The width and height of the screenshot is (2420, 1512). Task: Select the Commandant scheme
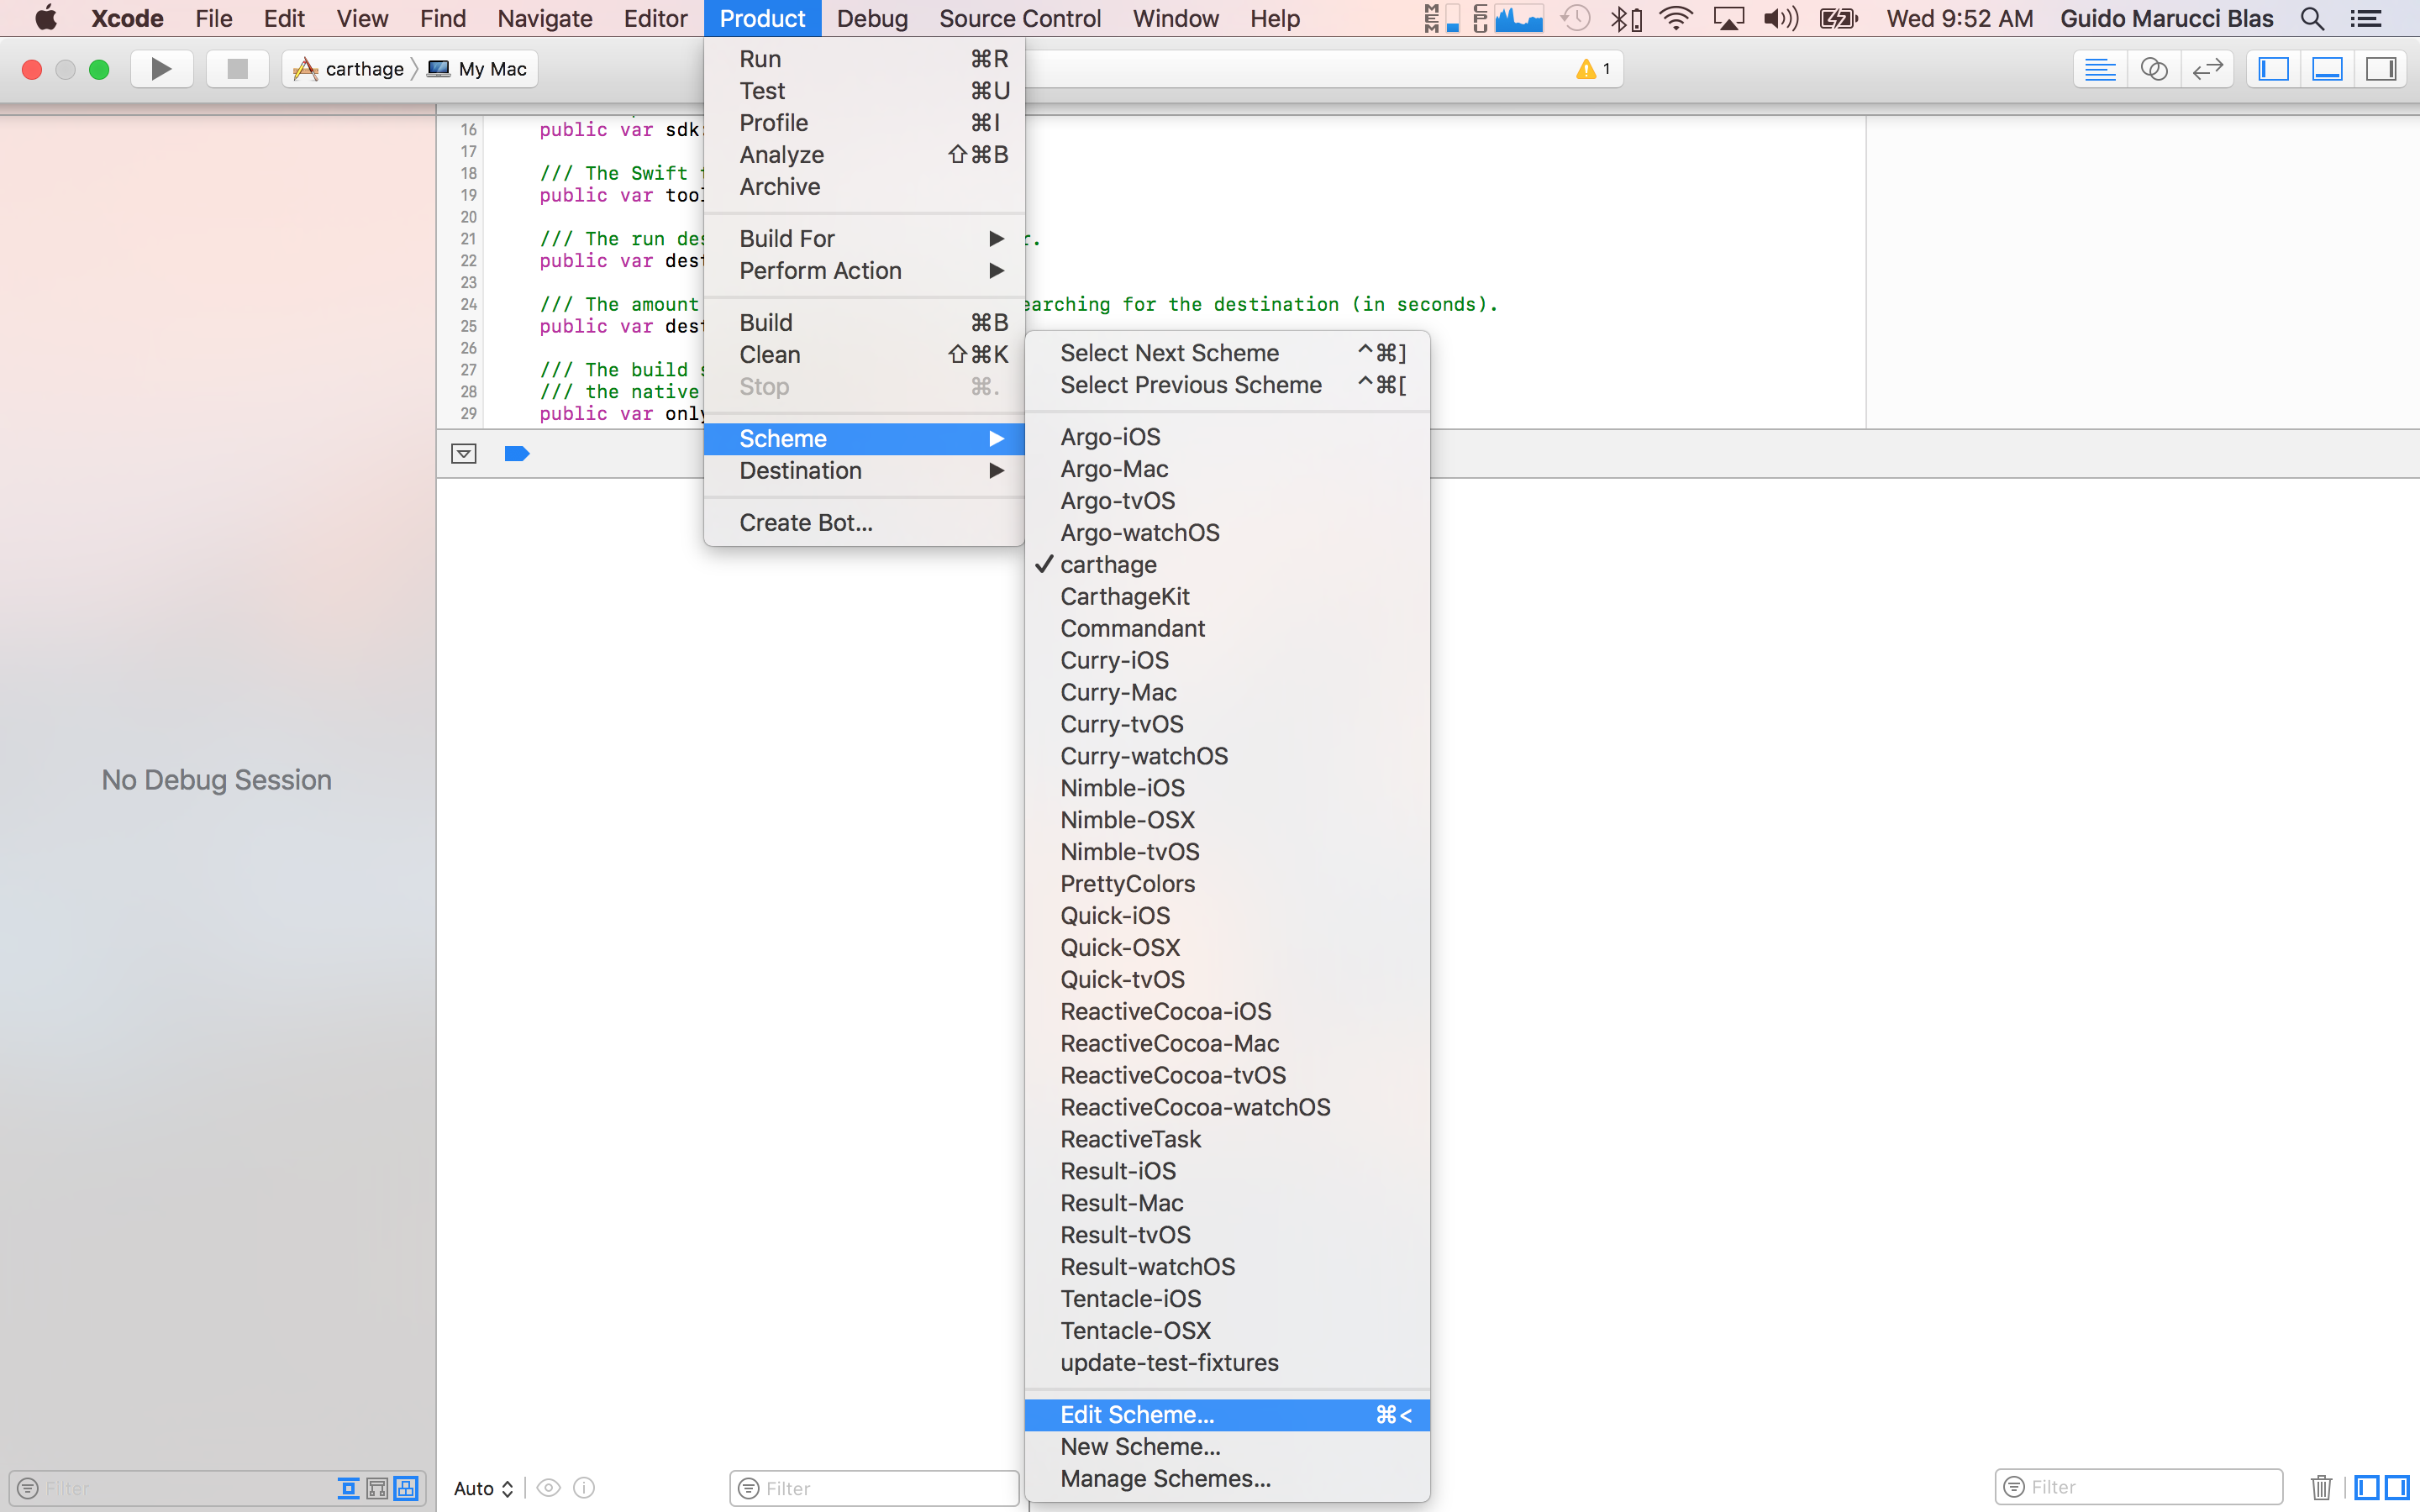pos(1227,629)
